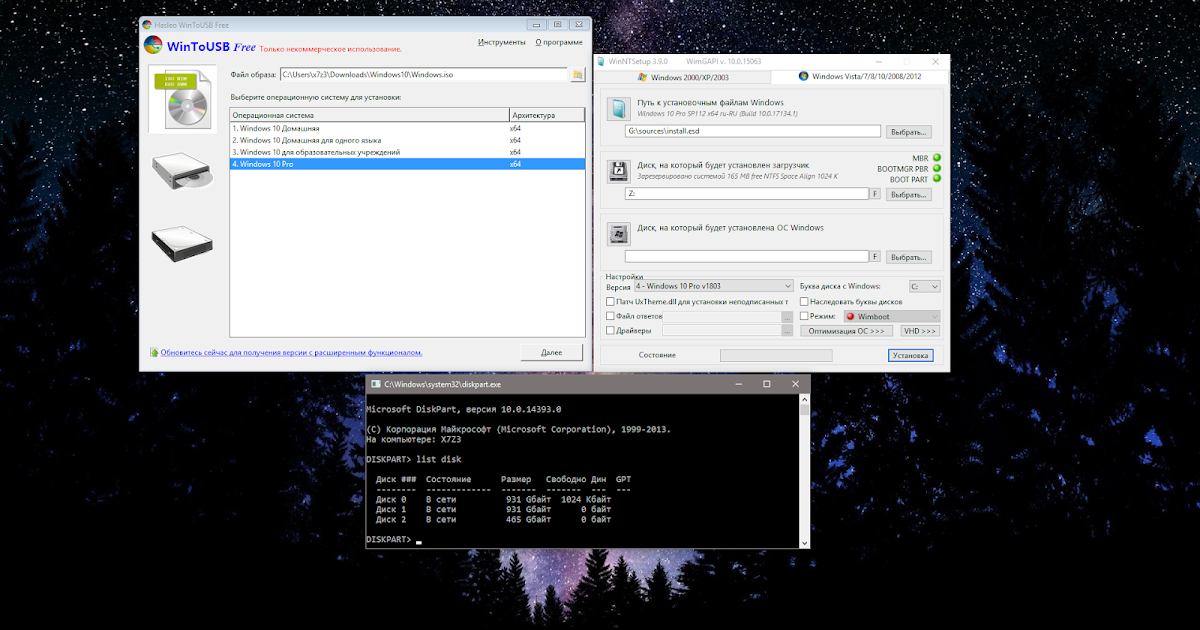This screenshot has width=1200, height=630.
Task: Click the green update icon beside the upgrade link
Action: pos(153,352)
